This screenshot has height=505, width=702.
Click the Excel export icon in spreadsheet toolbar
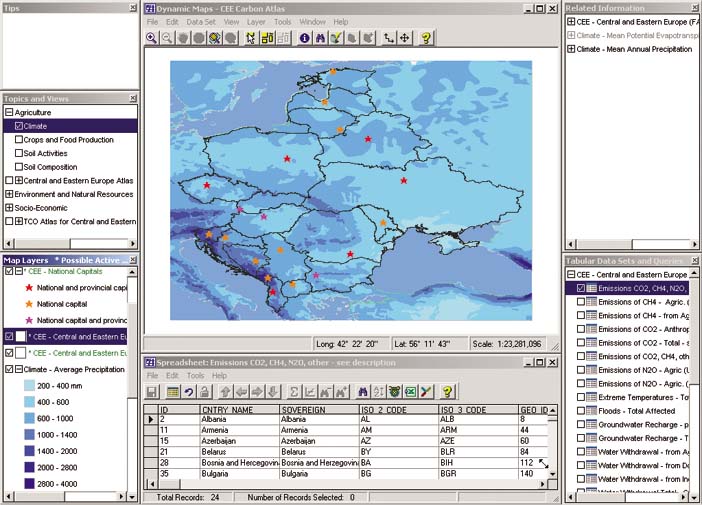tap(410, 392)
